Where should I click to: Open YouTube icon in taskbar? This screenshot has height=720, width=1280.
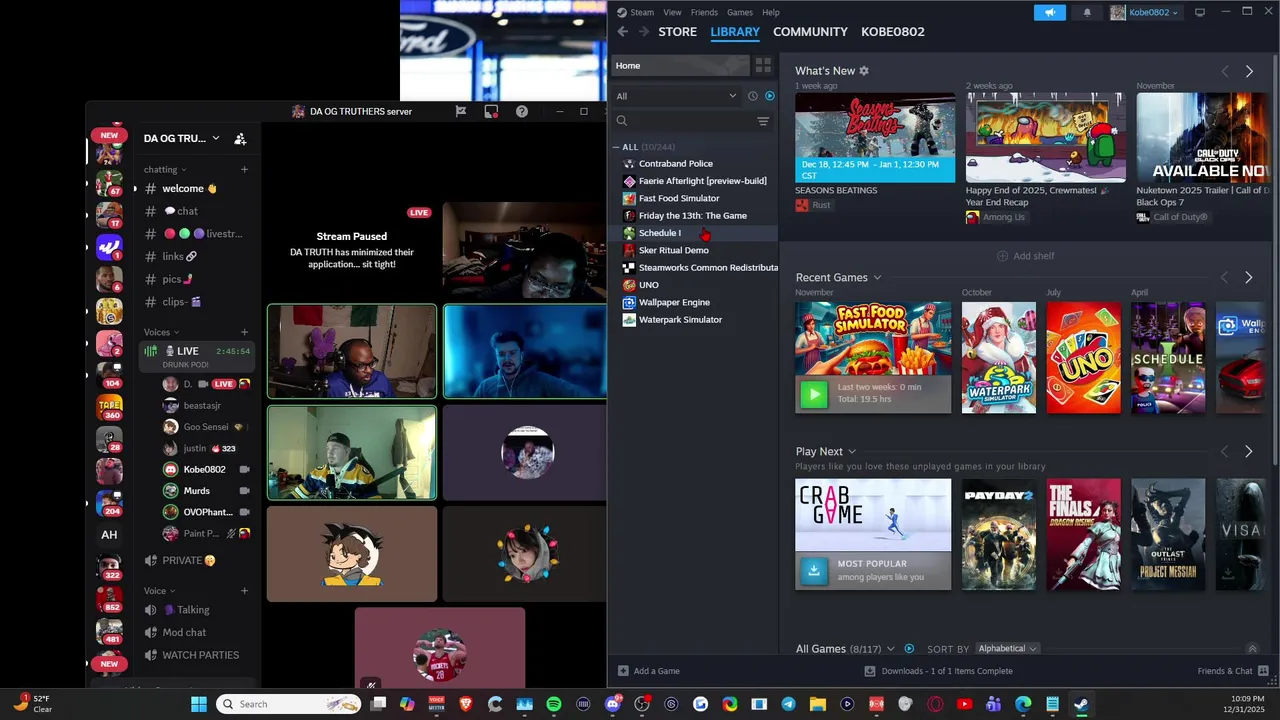point(964,704)
